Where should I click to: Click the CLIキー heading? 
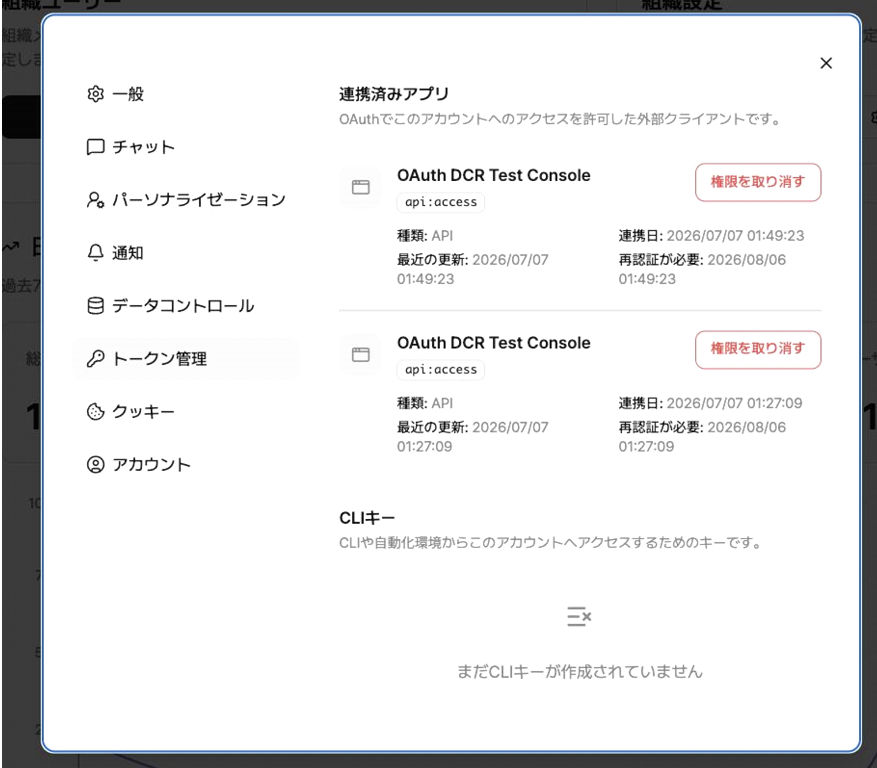pyautogui.click(x=367, y=518)
